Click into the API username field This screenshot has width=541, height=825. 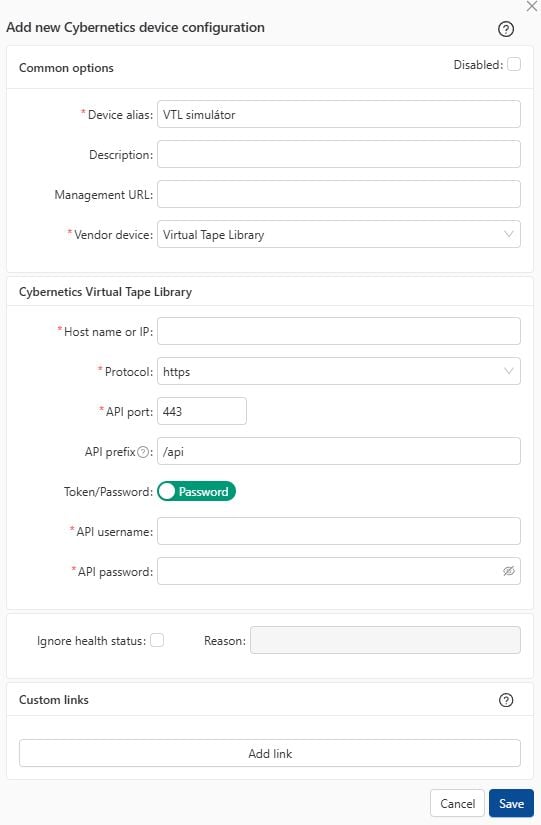(x=339, y=531)
